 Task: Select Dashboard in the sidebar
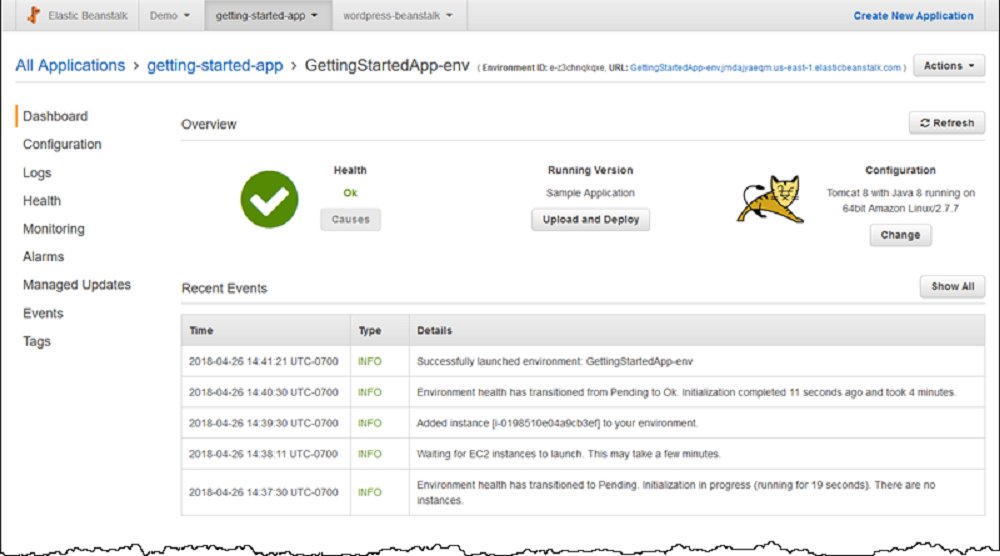click(55, 116)
